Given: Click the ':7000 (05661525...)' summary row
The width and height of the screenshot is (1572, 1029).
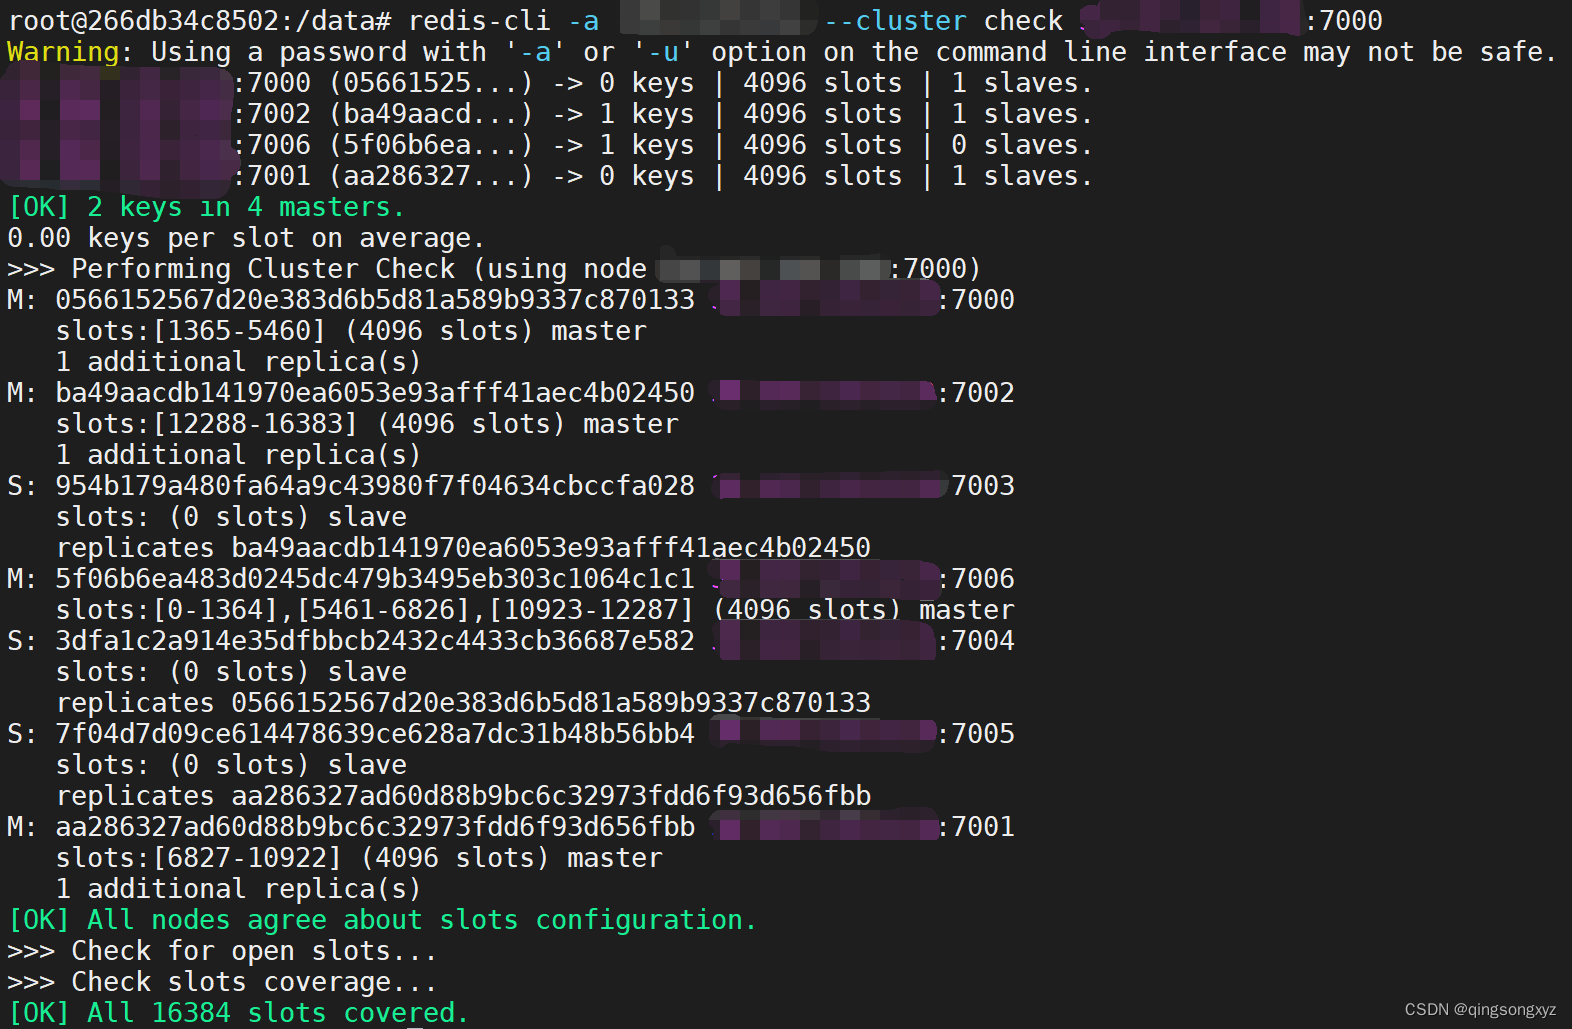Looking at the screenshot, I should pyautogui.click(x=663, y=83).
